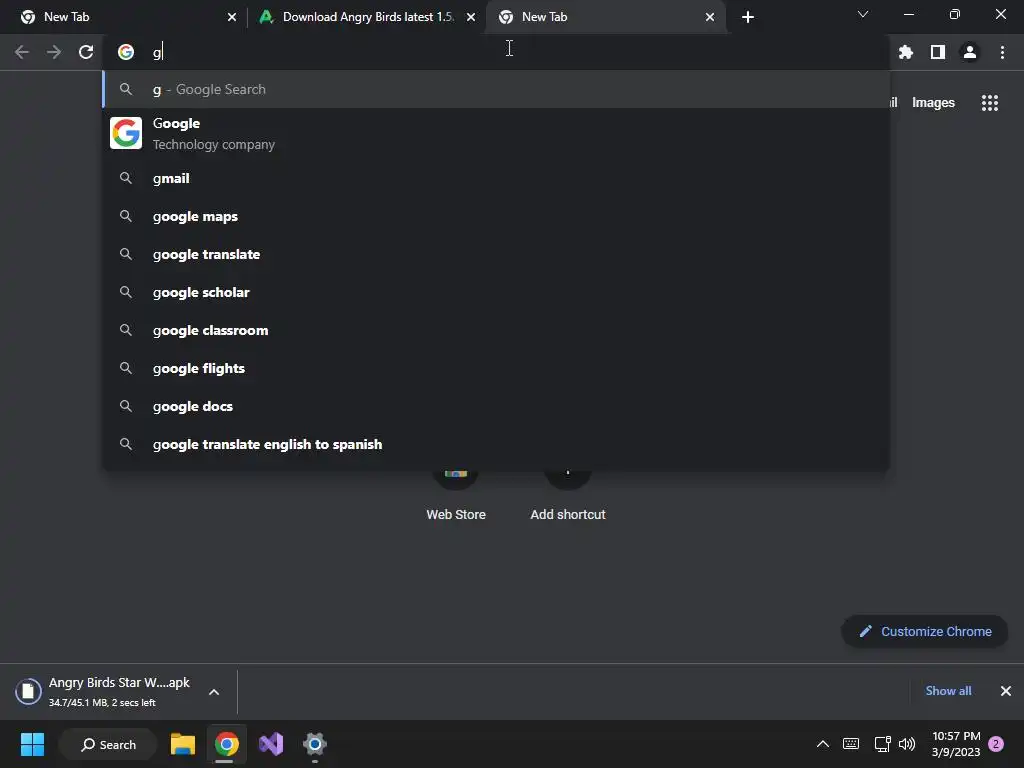Pick google translate english to spanish
The width and height of the screenshot is (1024, 768).
pos(496,444)
